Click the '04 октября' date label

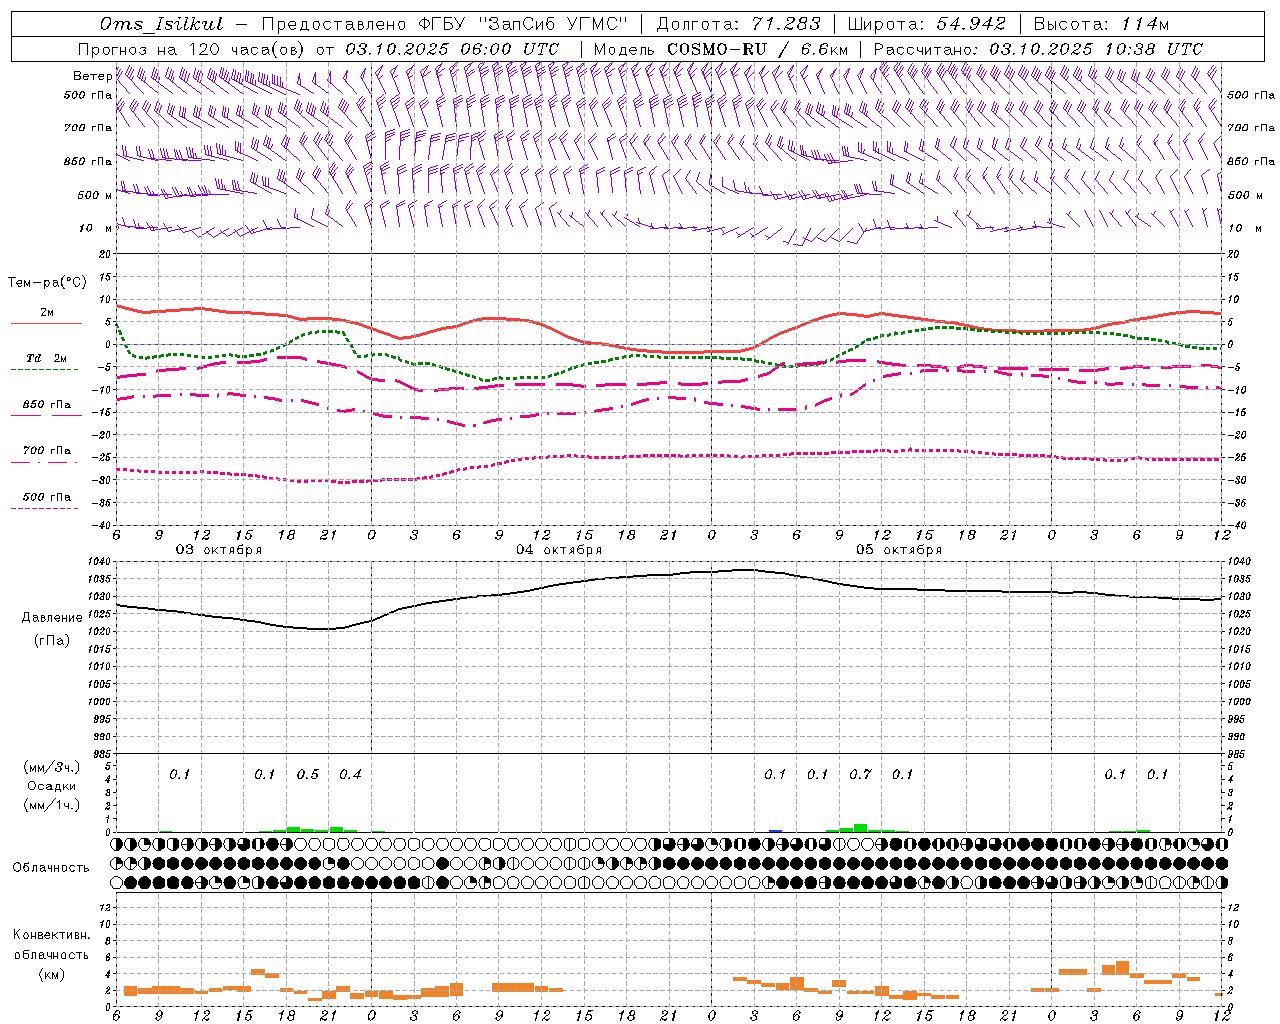pyautogui.click(x=559, y=550)
